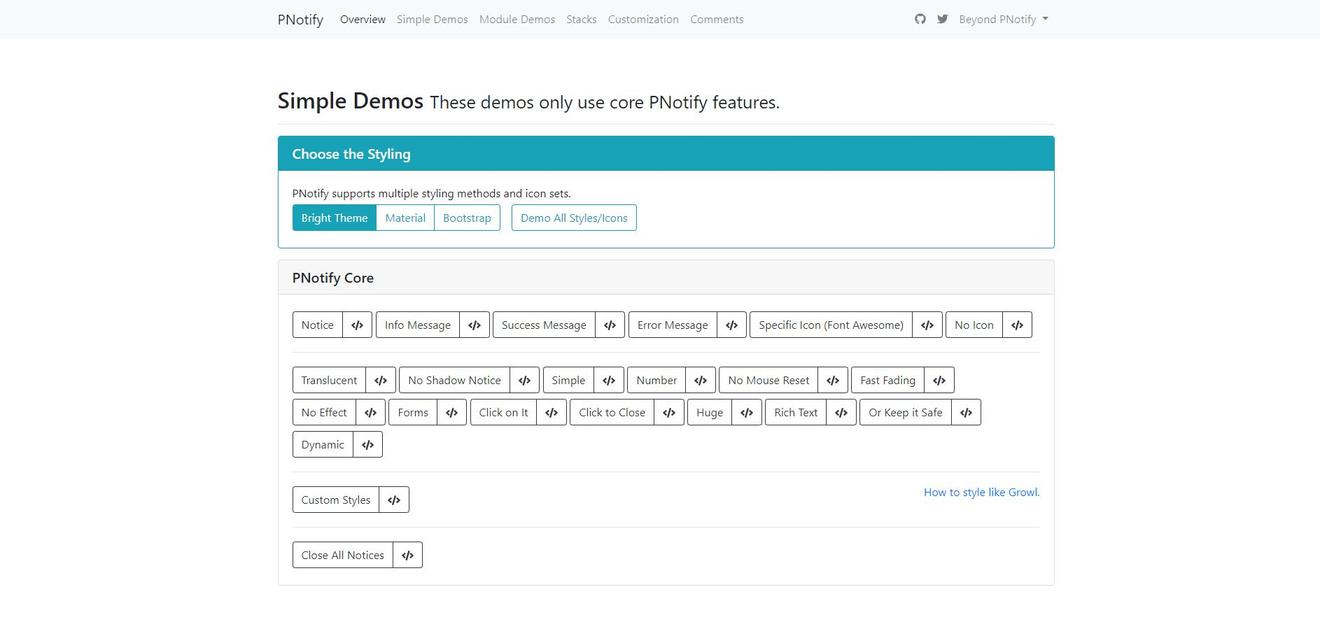Viewport: 1320px width, 636px height.
Task: Choose the Bootstrap styling option
Action: (x=467, y=218)
